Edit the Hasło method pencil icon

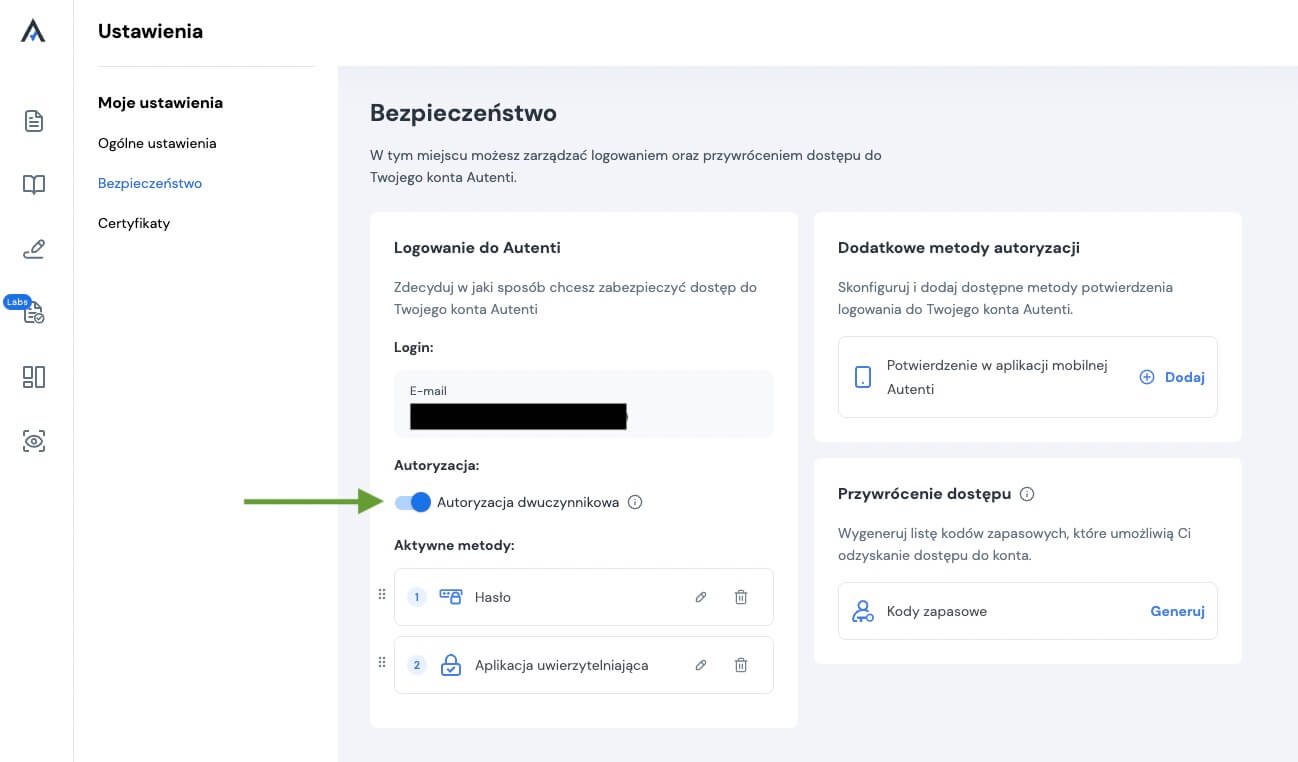click(x=701, y=597)
